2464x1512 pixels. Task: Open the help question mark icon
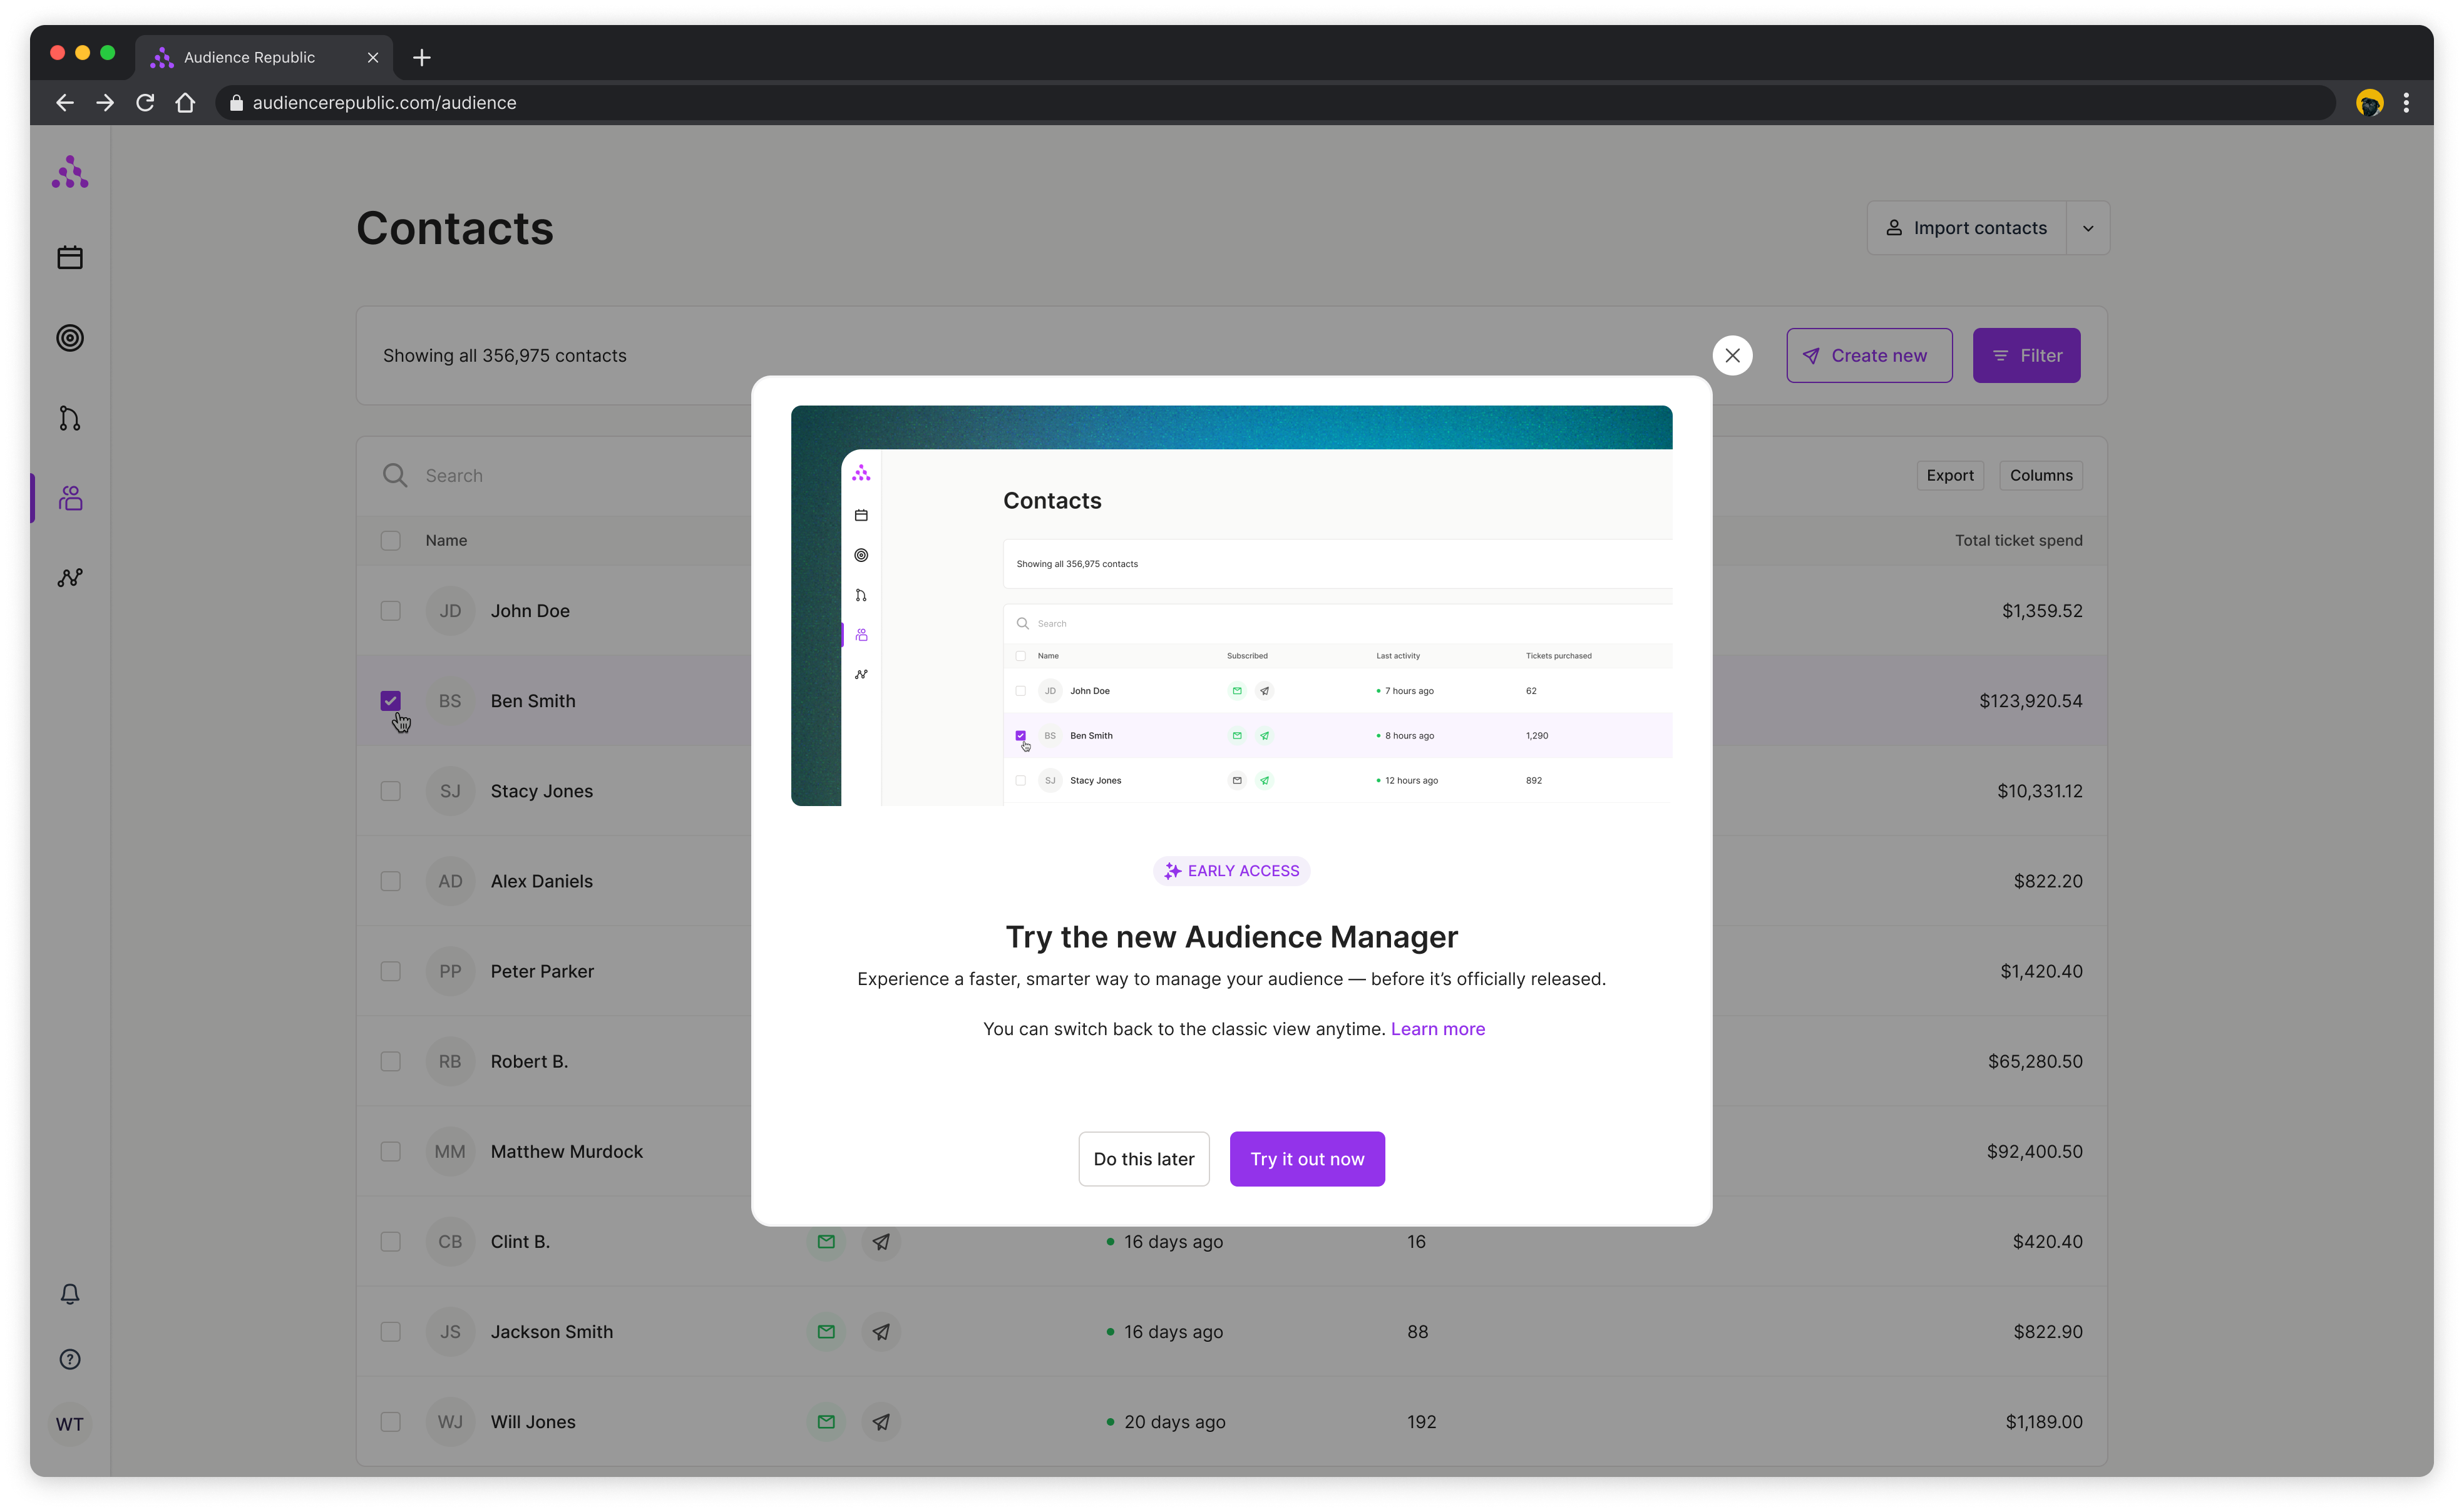click(70, 1359)
